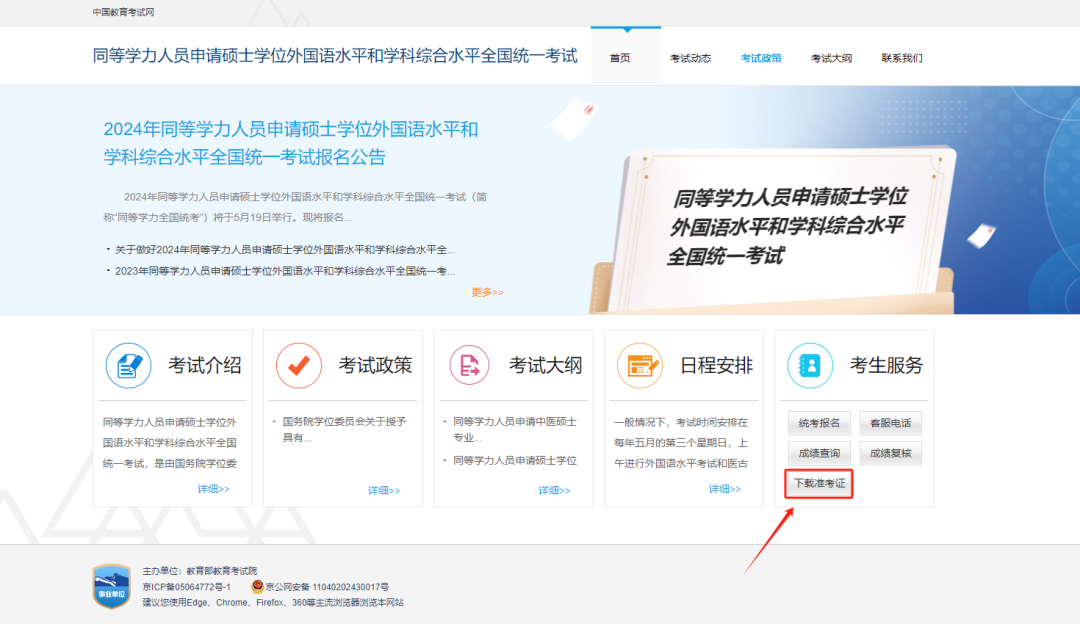Click the highlighted 下载准考证 button
The image size is (1080, 624).
point(818,483)
